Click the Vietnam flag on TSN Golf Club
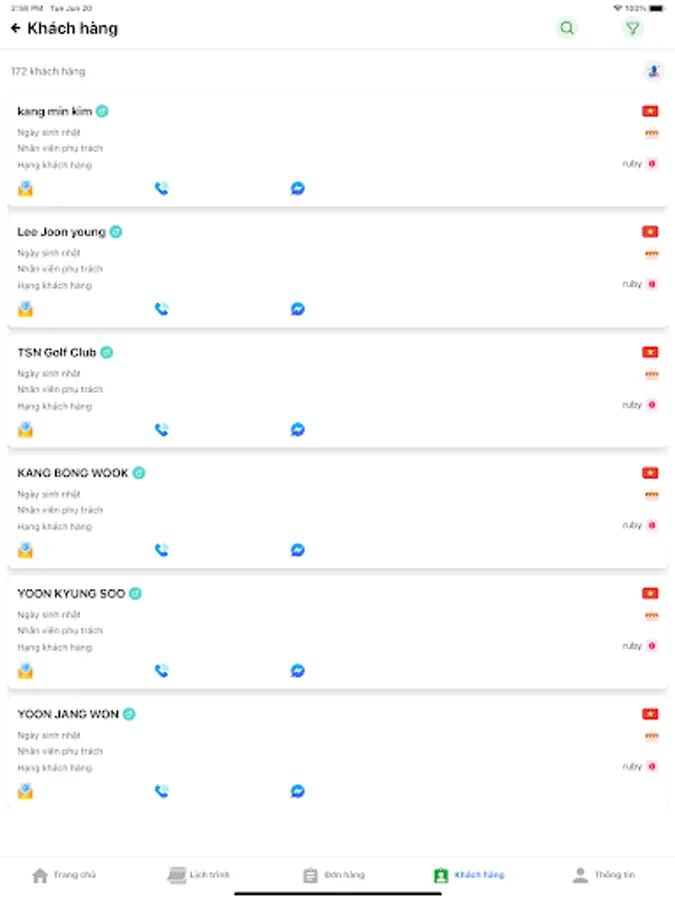The width and height of the screenshot is (675, 900). [x=650, y=352]
